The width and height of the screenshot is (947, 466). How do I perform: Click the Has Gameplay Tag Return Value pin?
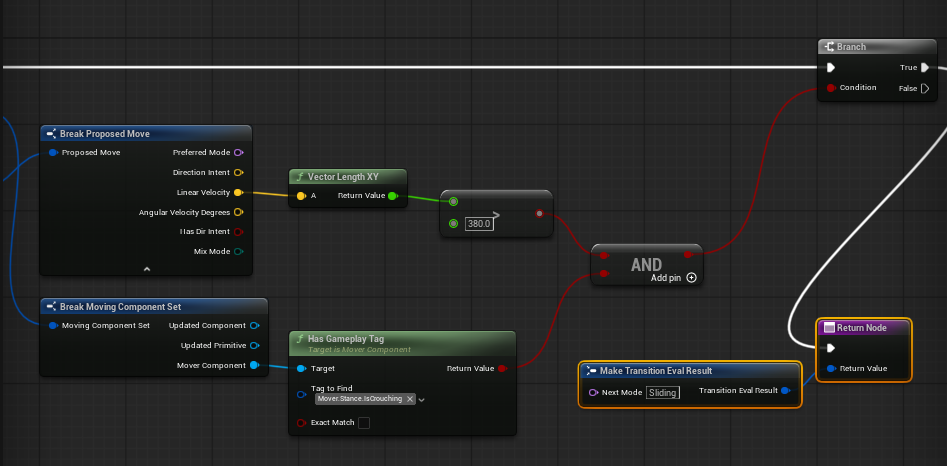502,368
